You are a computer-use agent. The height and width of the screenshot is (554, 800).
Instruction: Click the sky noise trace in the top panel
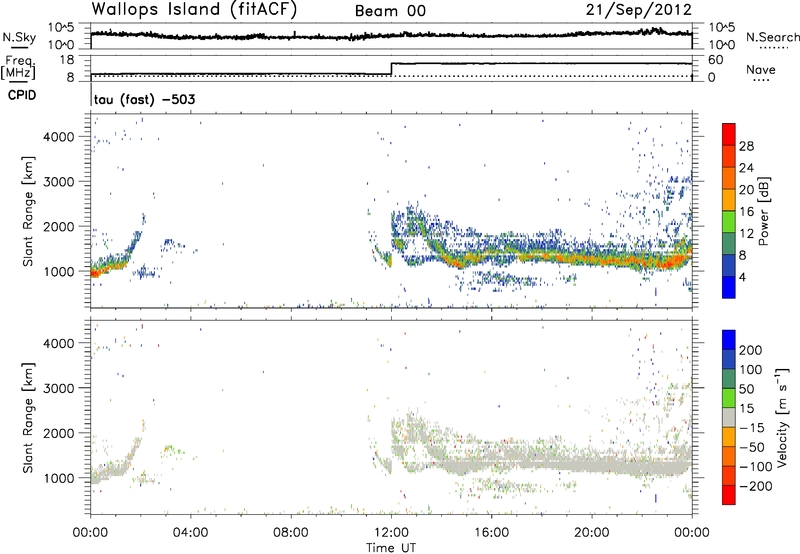[391, 35]
